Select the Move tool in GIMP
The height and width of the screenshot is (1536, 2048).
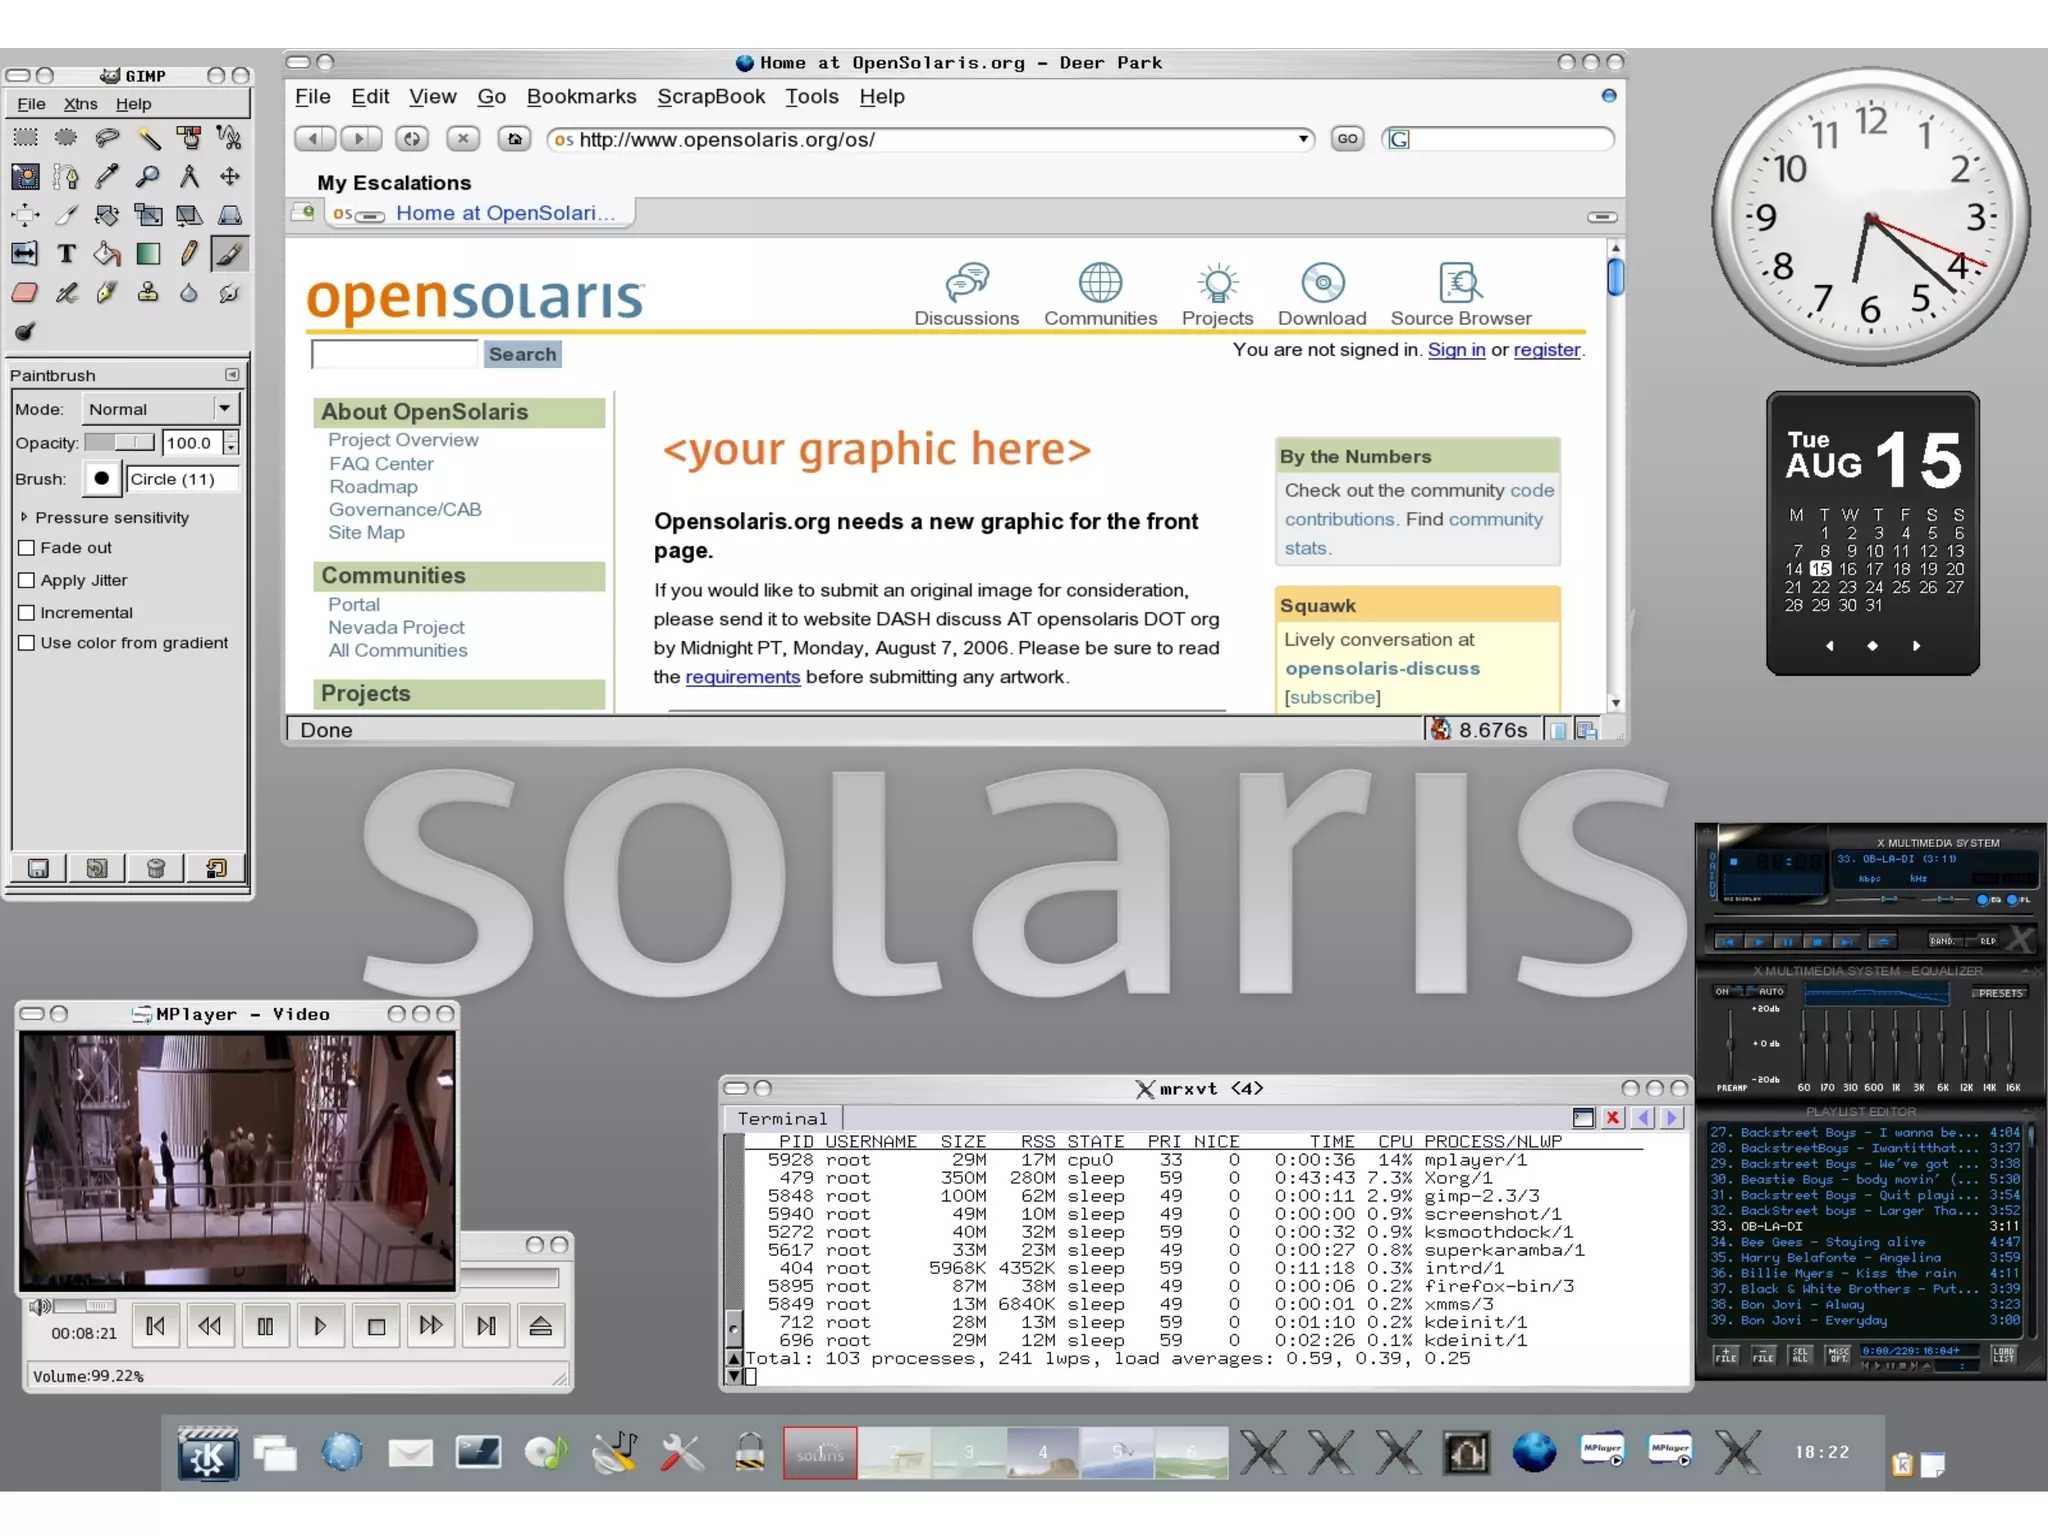[x=230, y=177]
